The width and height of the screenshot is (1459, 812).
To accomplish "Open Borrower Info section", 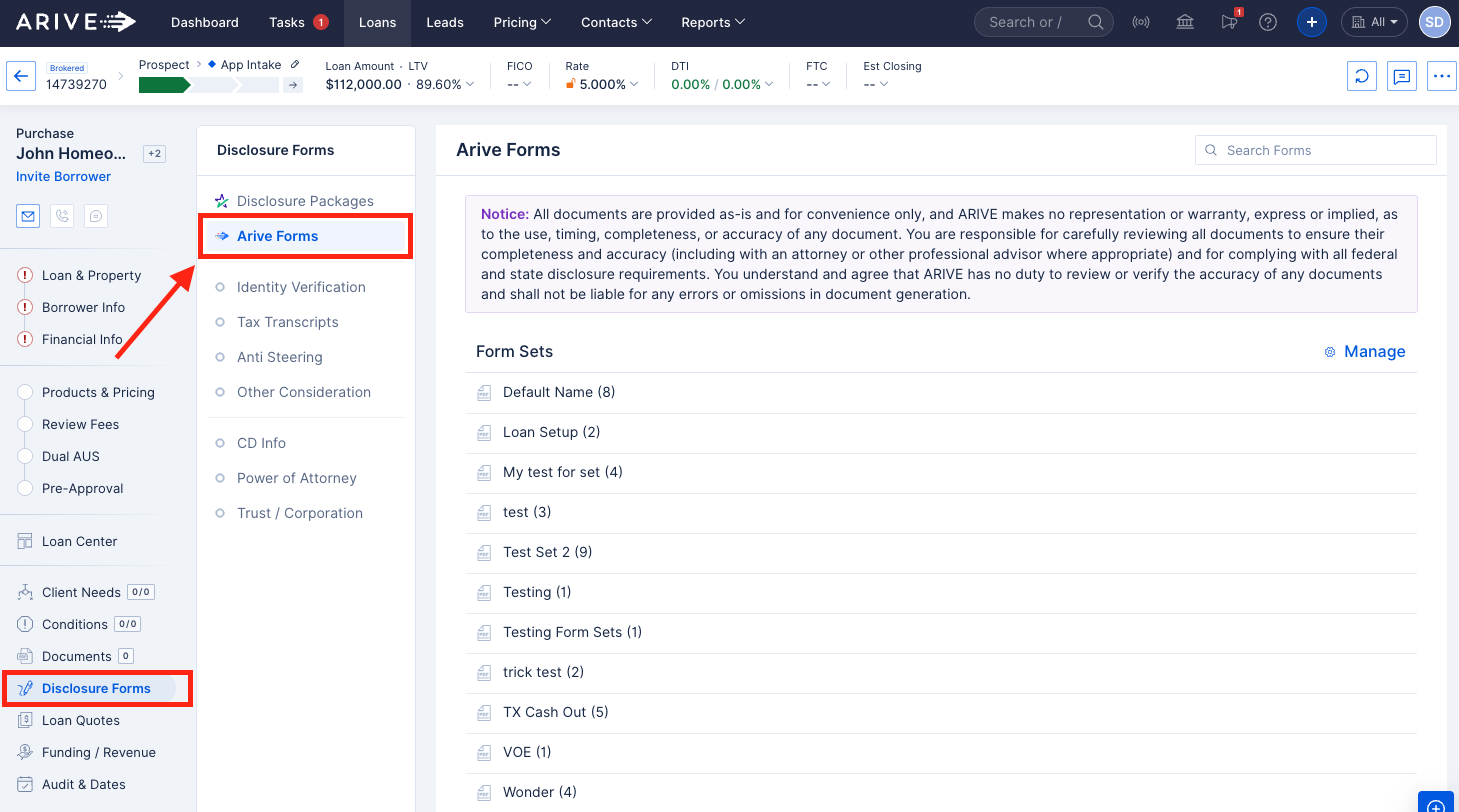I will 83,307.
